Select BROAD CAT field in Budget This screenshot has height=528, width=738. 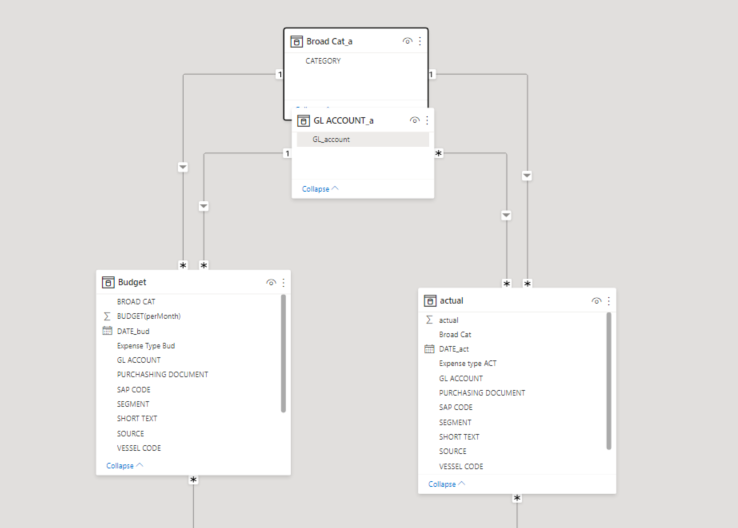(x=136, y=302)
